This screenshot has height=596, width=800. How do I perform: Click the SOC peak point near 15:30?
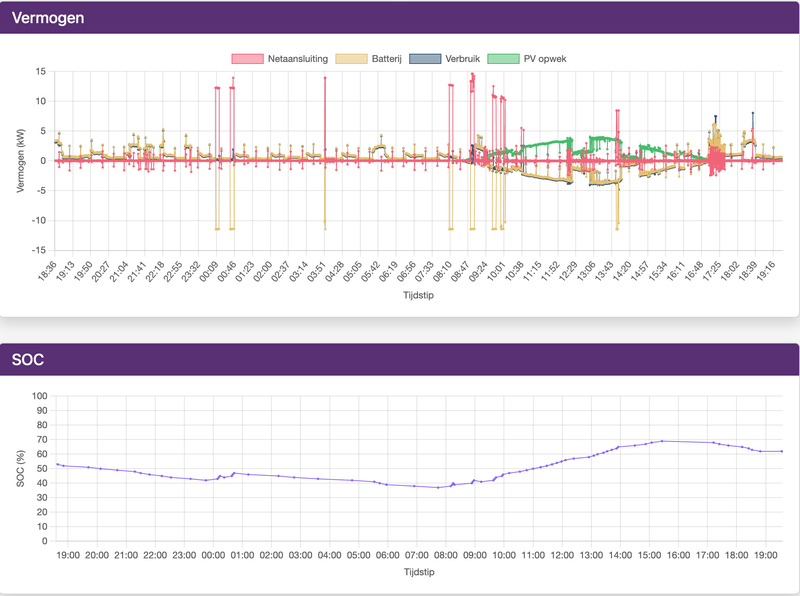point(662,441)
